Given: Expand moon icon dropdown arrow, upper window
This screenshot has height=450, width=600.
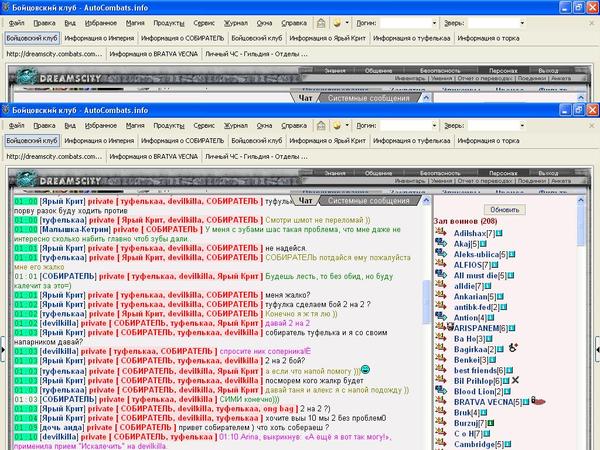Looking at the screenshot, I should click(x=347, y=23).
